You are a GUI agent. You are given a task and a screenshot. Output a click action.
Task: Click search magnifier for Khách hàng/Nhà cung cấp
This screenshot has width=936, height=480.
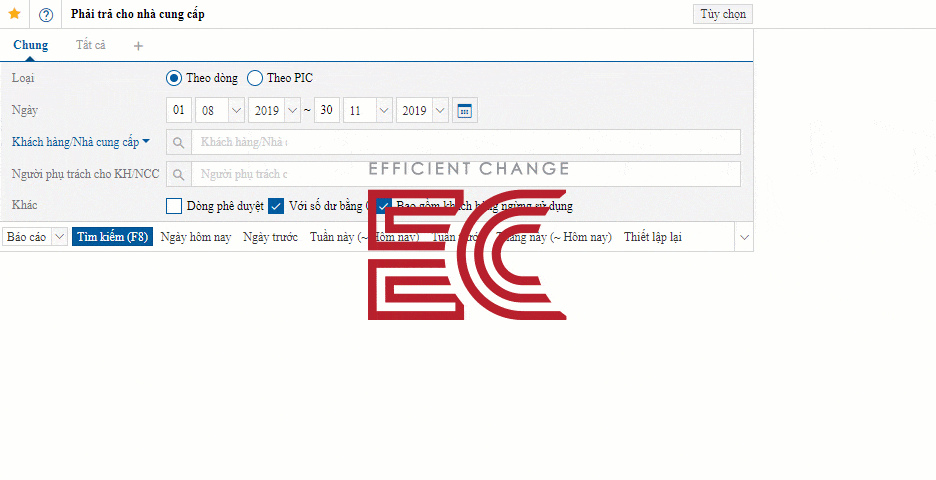tap(178, 142)
